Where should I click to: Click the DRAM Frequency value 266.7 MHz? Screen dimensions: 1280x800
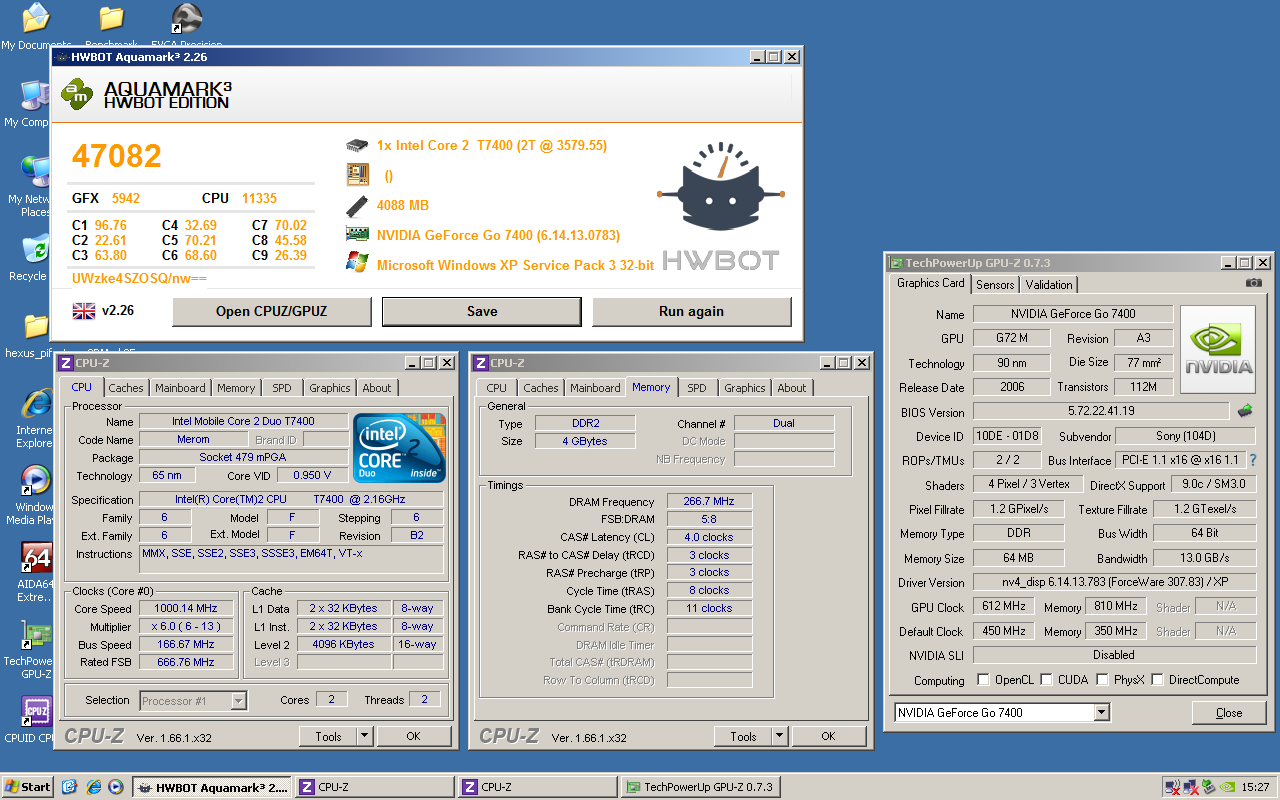(x=709, y=502)
